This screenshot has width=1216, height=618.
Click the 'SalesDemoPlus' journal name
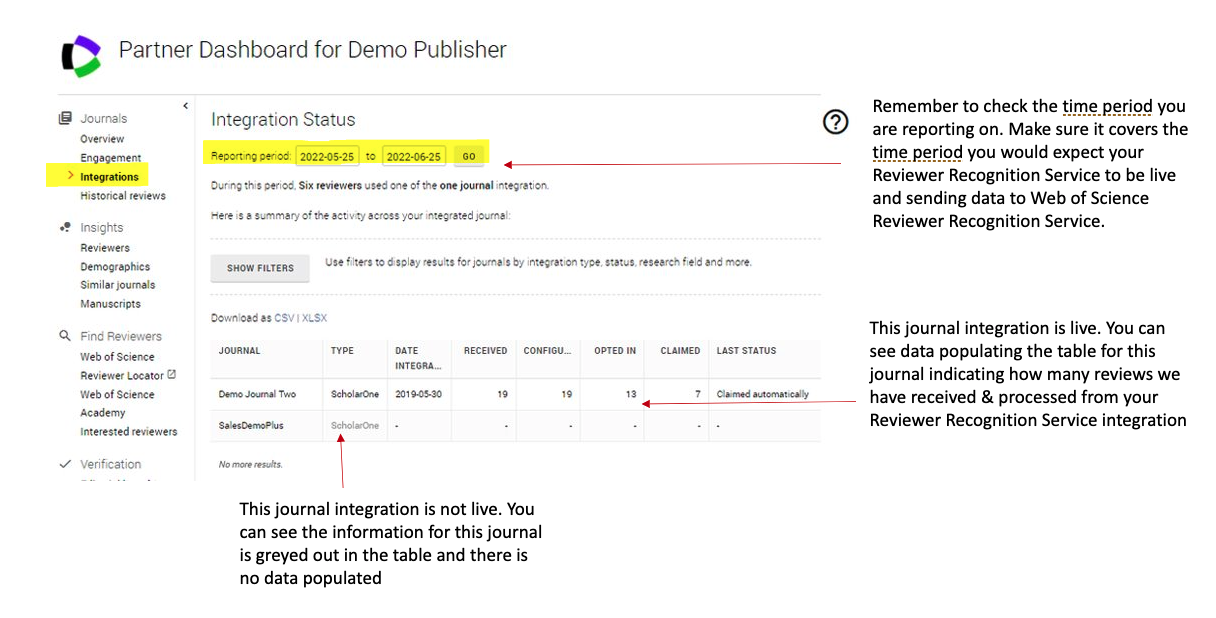(x=251, y=425)
